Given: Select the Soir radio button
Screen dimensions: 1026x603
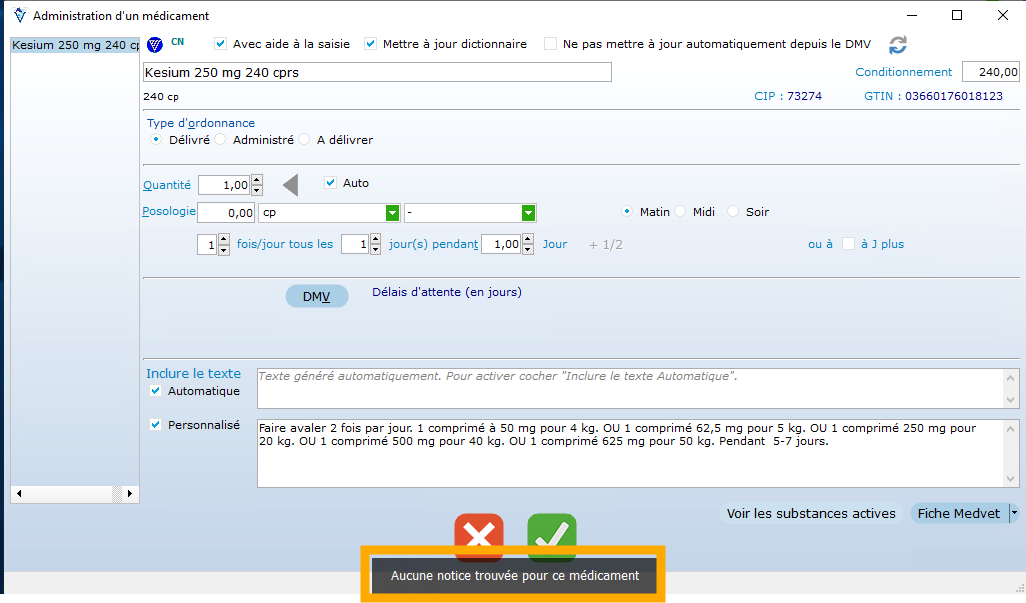Looking at the screenshot, I should [x=733, y=211].
